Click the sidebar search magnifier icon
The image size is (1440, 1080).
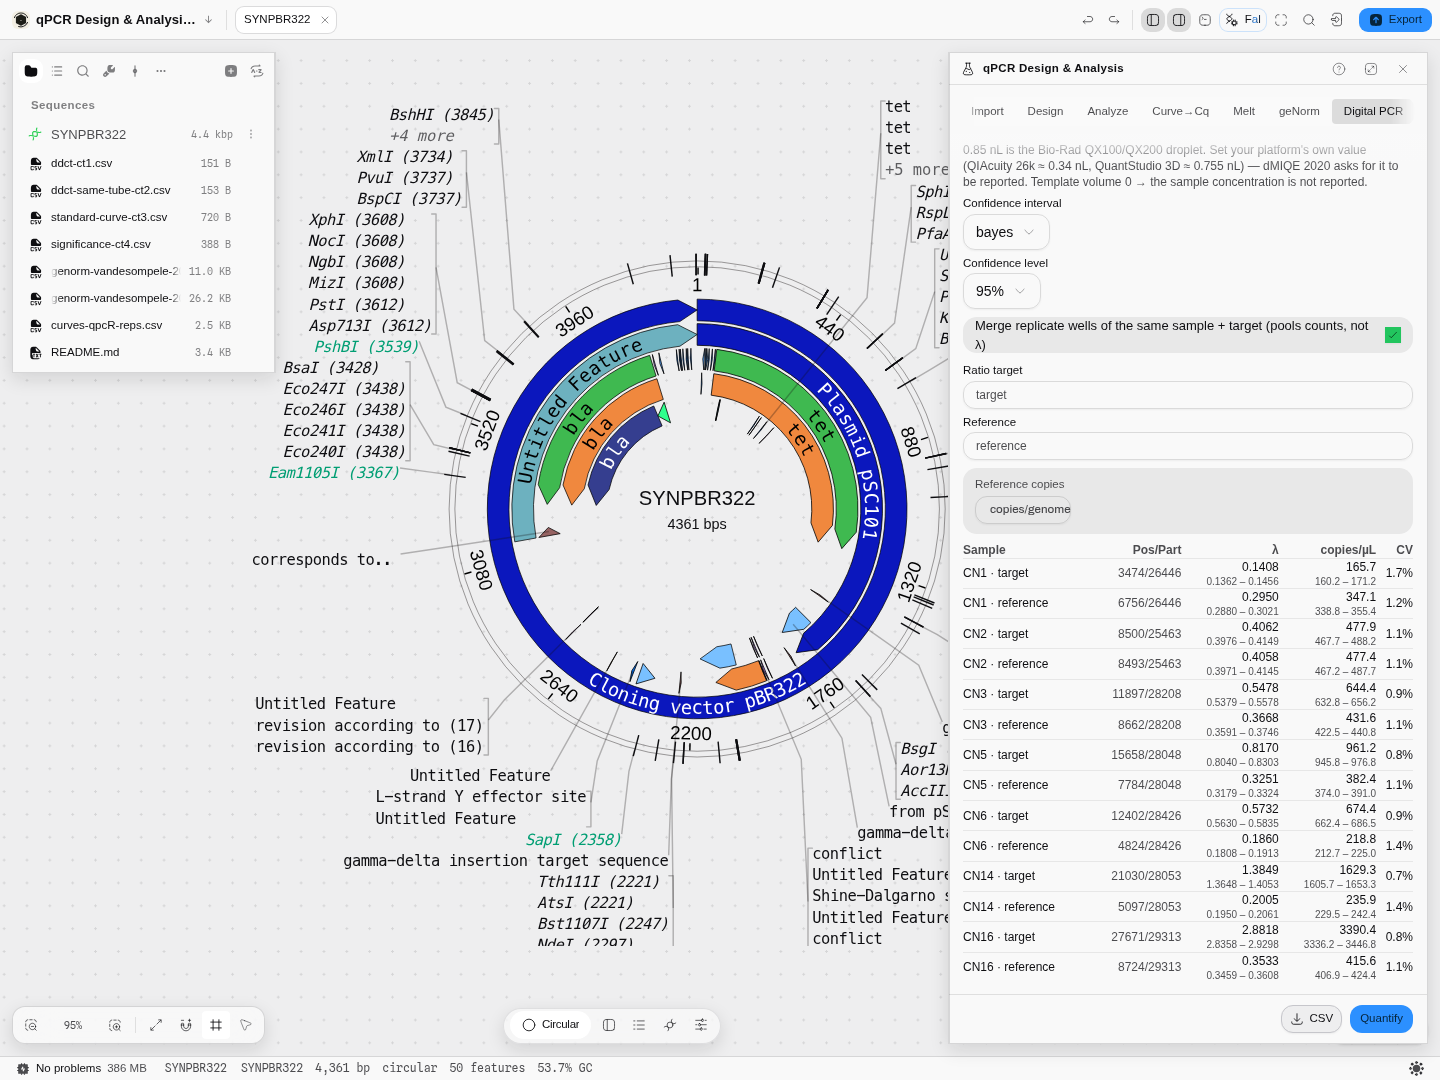point(83,71)
